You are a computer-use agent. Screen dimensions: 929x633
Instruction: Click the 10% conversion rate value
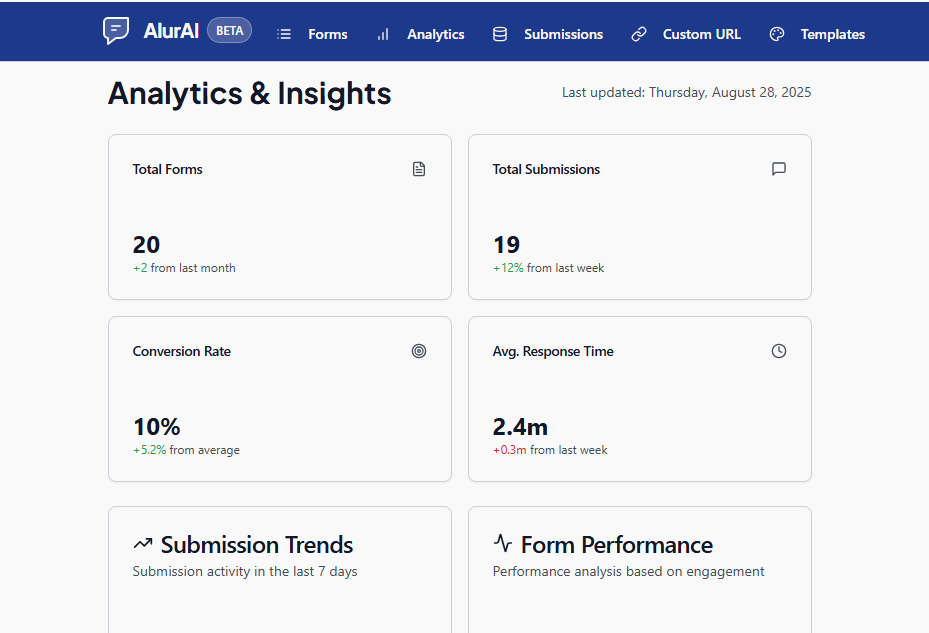pos(157,427)
